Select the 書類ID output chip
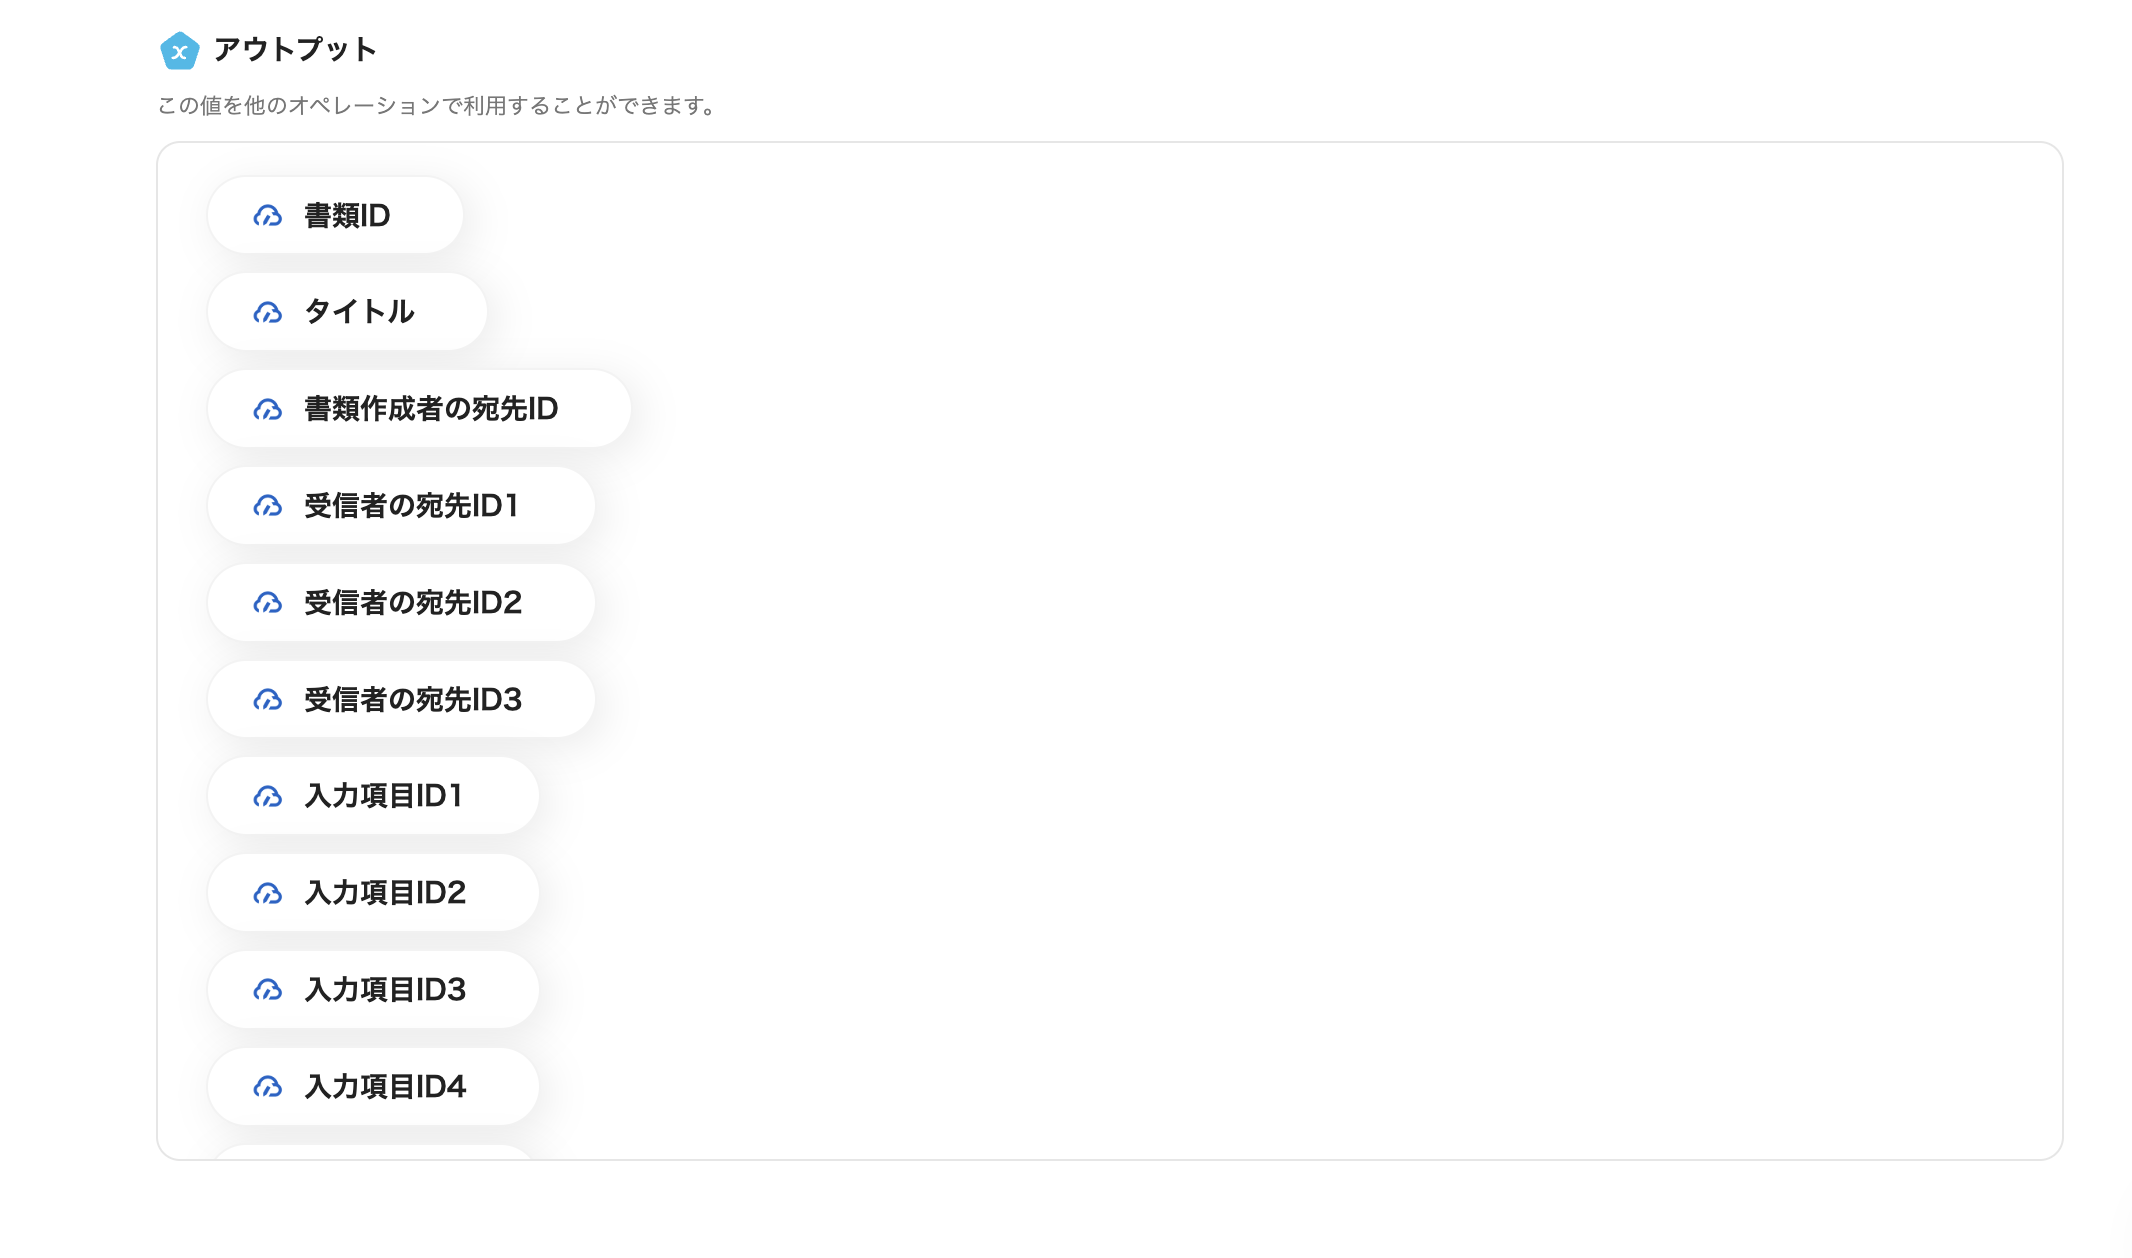Image resolution: width=2132 pixels, height=1258 pixels. click(346, 216)
